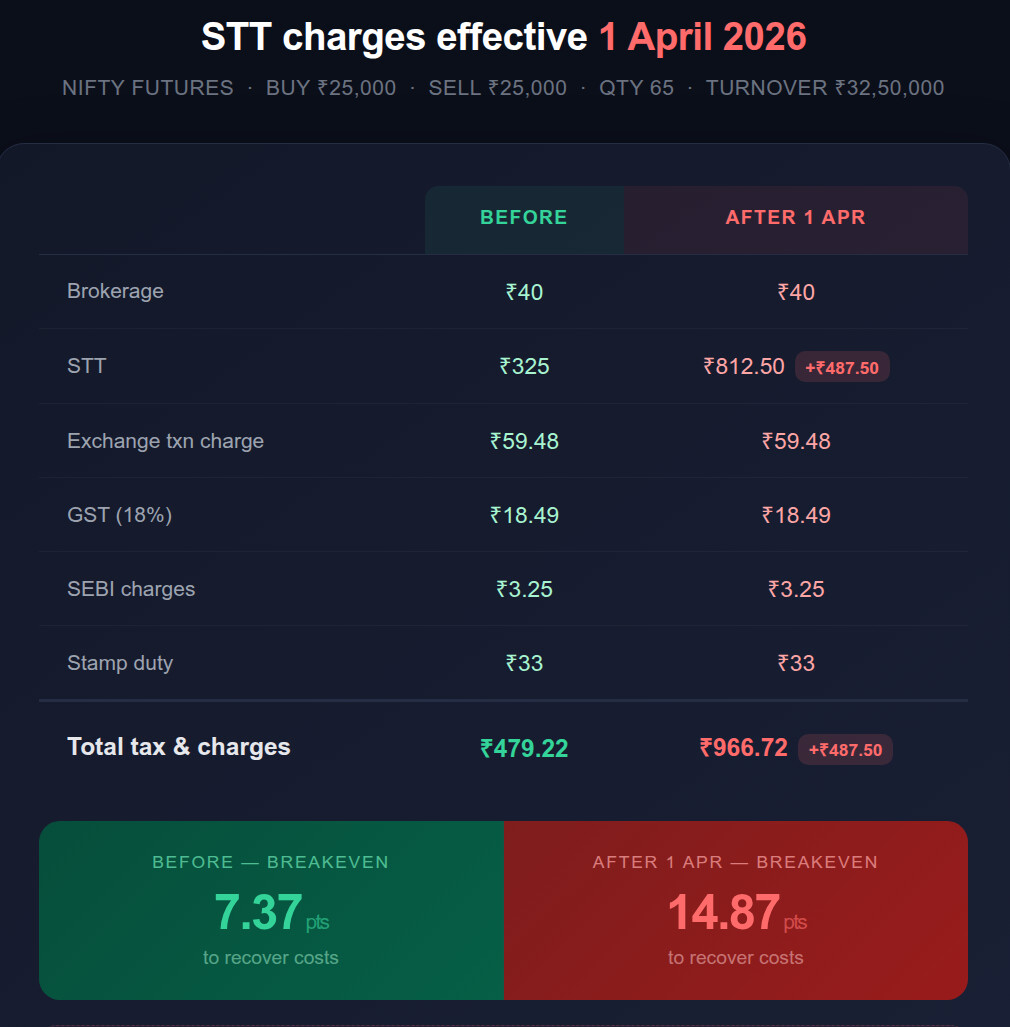Image resolution: width=1010 pixels, height=1027 pixels.
Task: Click the +₹487.50 badge in the STT row
Action: [x=842, y=367]
